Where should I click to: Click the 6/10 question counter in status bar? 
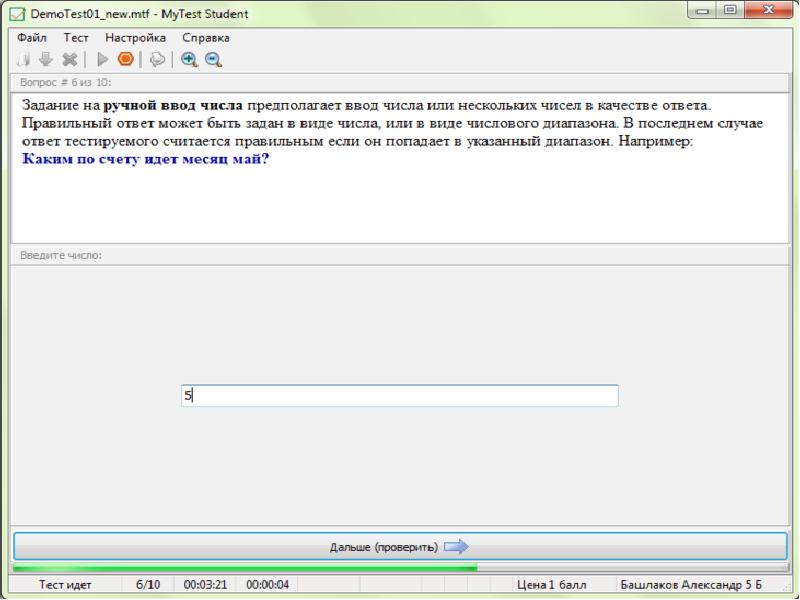(148, 584)
